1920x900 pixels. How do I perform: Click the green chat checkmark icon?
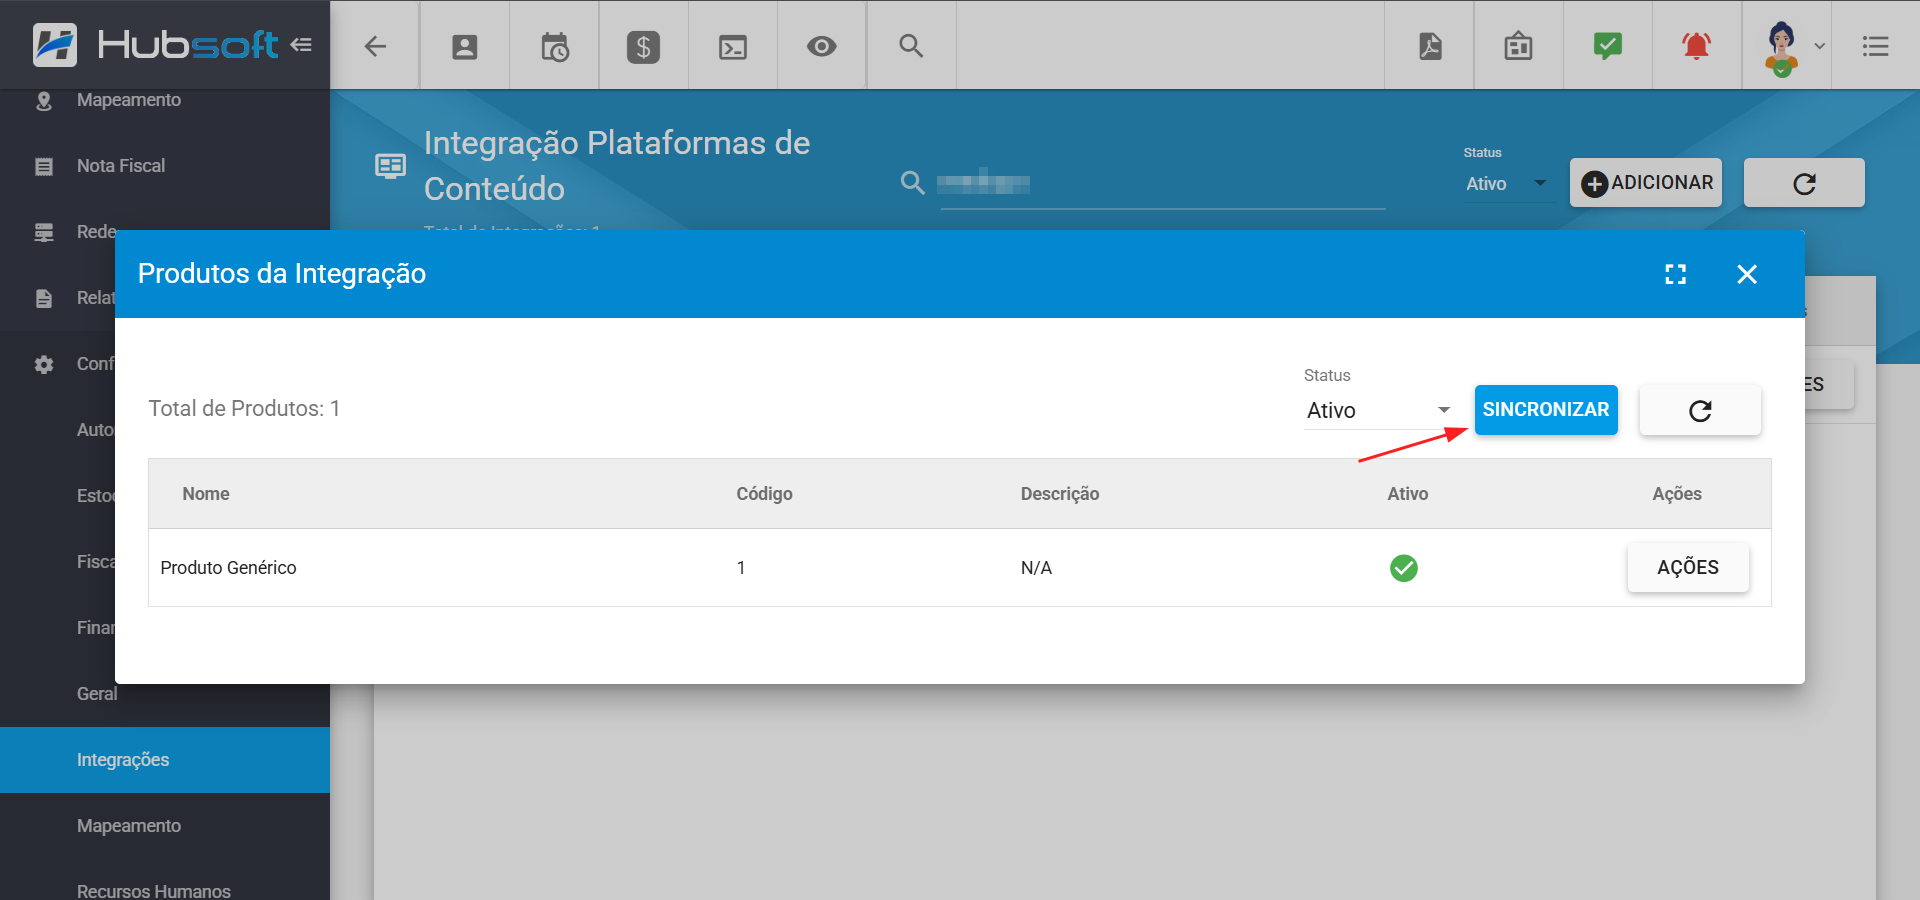pyautogui.click(x=1608, y=46)
